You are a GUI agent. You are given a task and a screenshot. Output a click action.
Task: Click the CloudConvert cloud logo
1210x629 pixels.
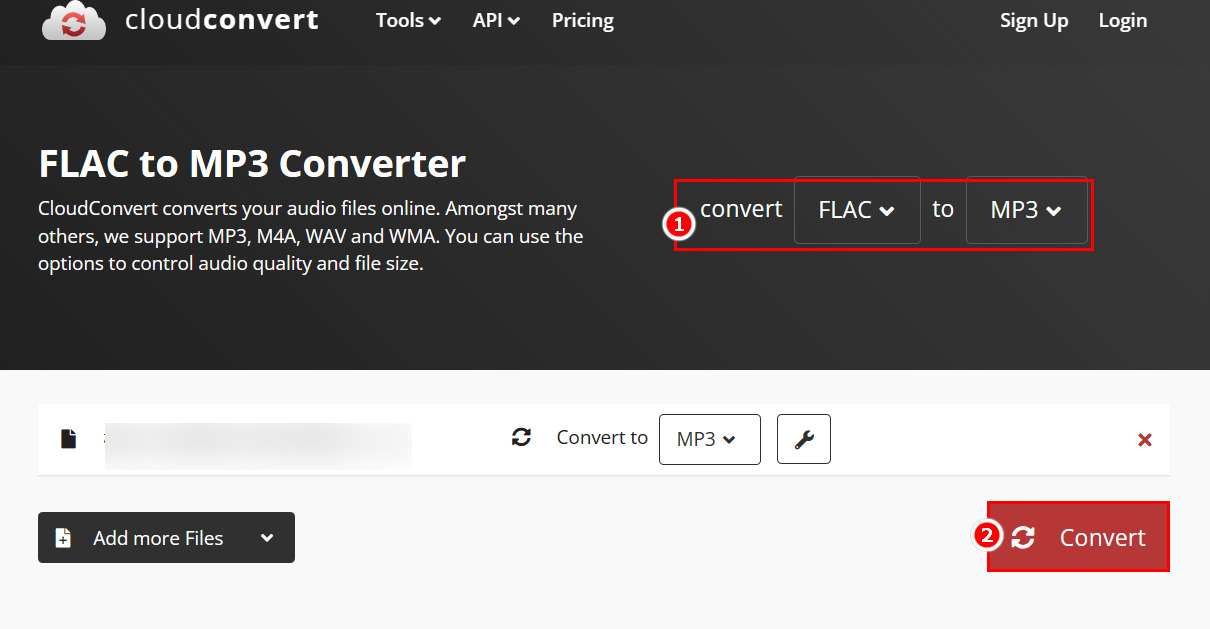[74, 20]
